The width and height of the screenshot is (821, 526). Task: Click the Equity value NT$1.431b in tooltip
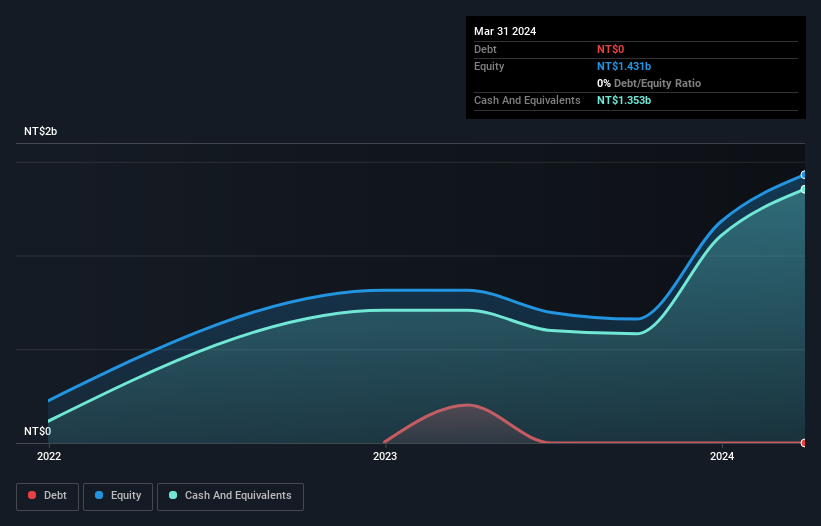tap(624, 66)
